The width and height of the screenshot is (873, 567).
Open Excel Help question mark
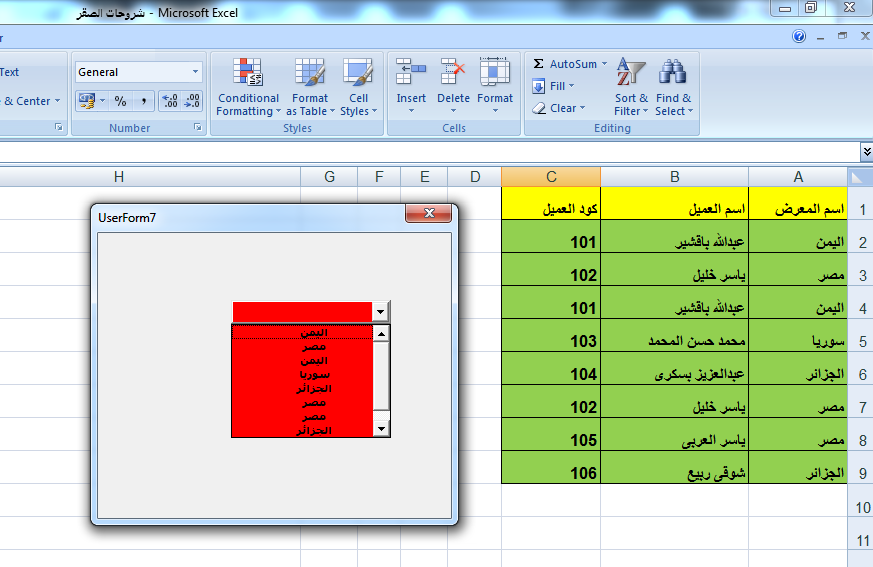[x=799, y=36]
